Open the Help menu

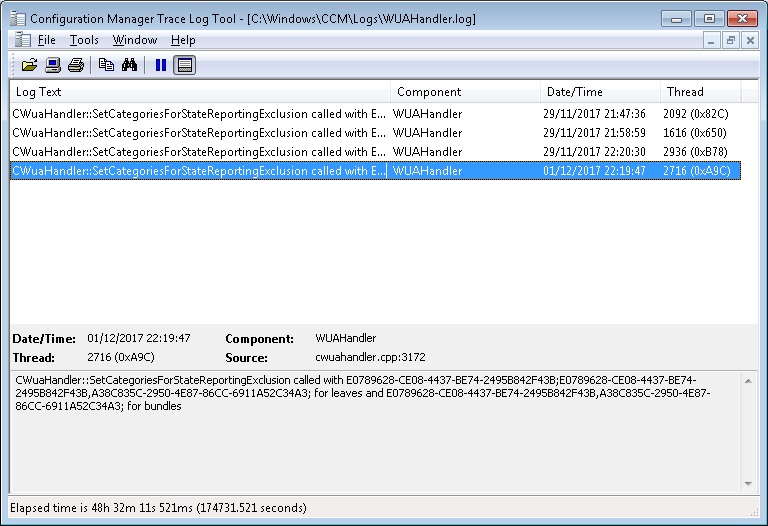tap(183, 40)
